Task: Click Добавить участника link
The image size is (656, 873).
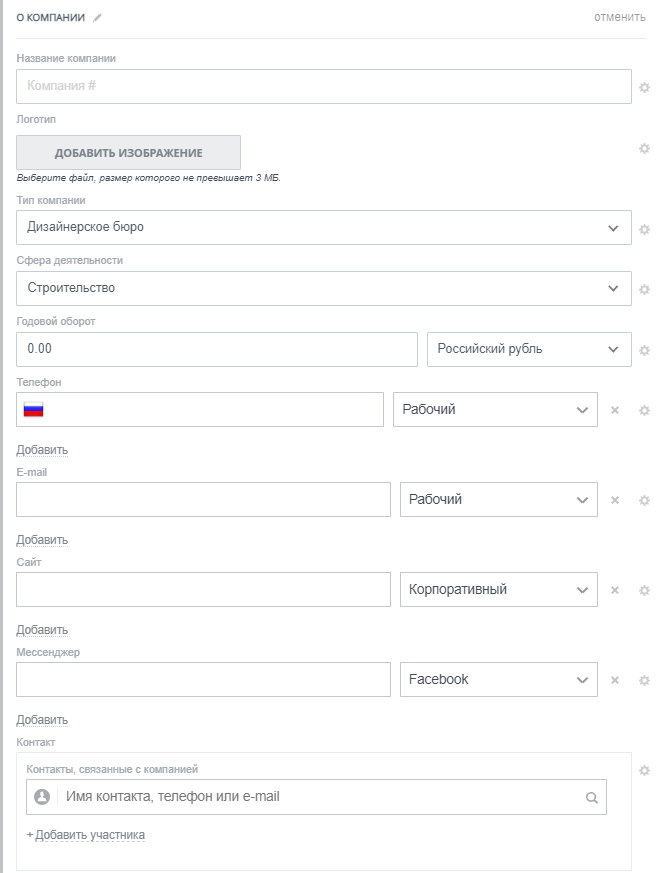Action: coord(89,835)
